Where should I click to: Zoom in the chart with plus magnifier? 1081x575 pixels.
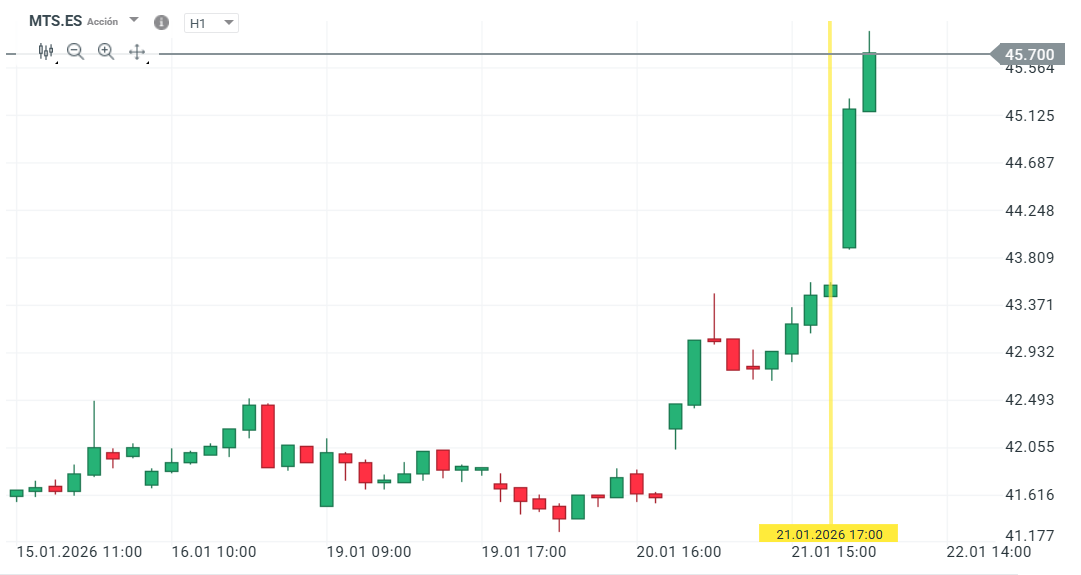106,51
